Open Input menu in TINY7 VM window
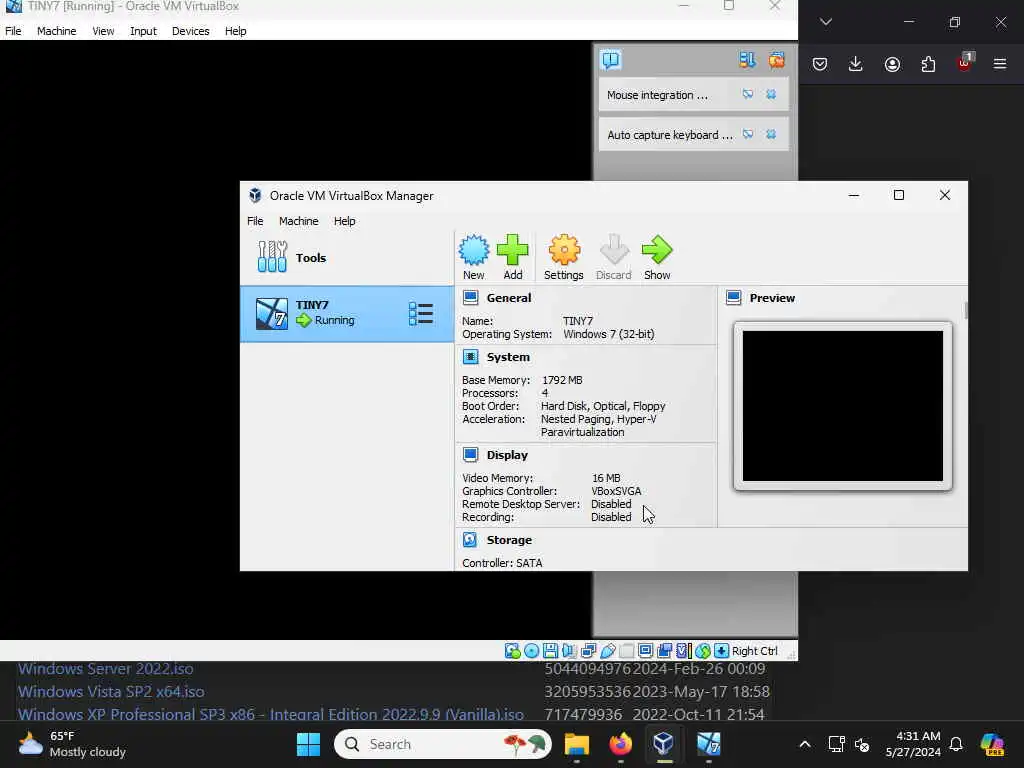1024x768 pixels. [143, 31]
